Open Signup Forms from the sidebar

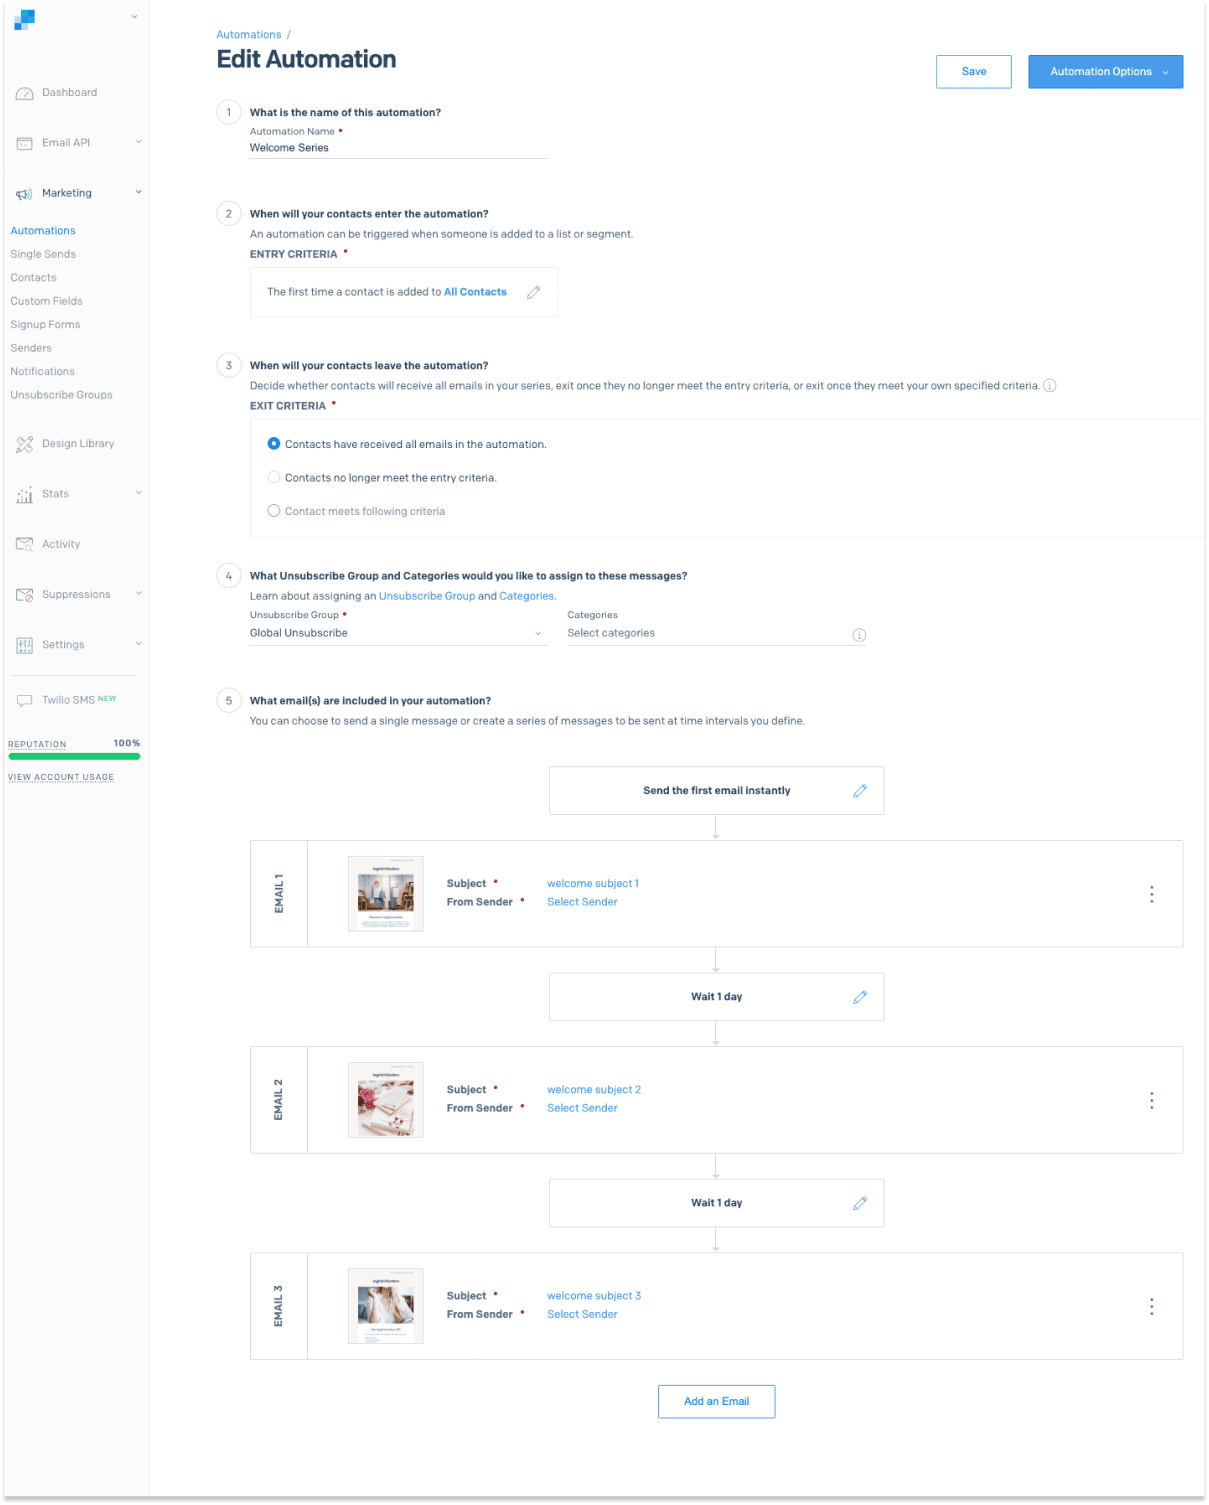point(45,324)
